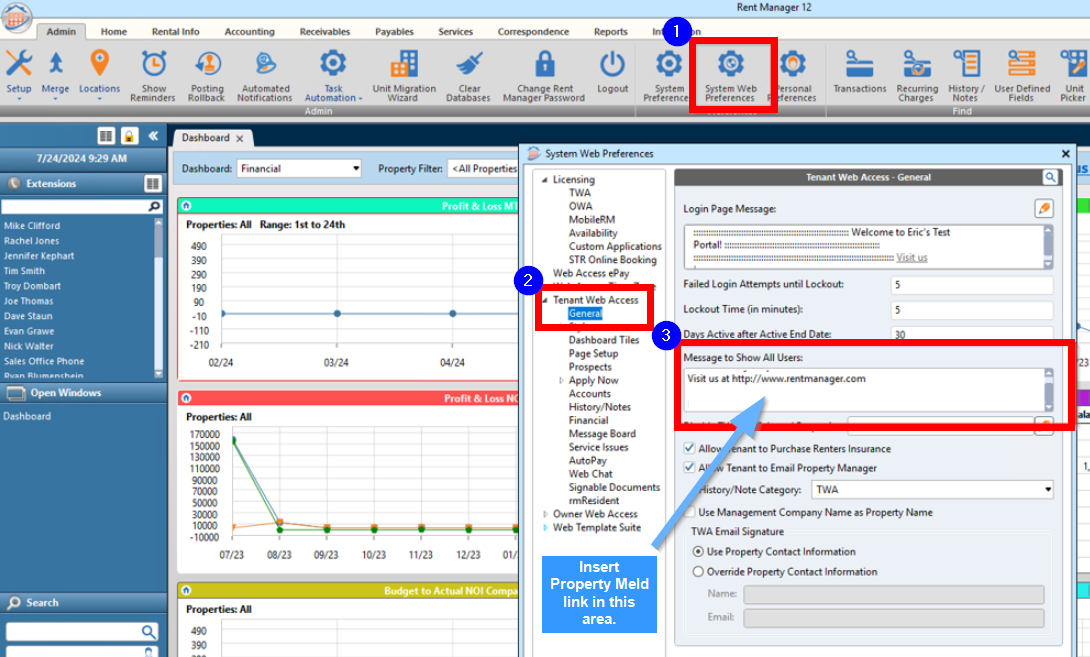The width and height of the screenshot is (1090, 657).
Task: Switch to the Accounting ribbon tab
Action: pos(249,32)
